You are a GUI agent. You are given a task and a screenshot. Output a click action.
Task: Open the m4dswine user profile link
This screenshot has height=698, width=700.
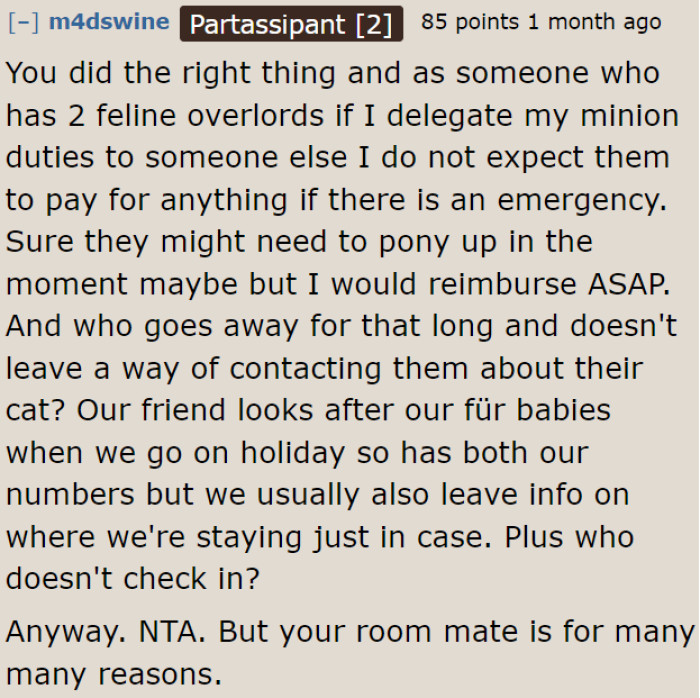click(x=109, y=22)
